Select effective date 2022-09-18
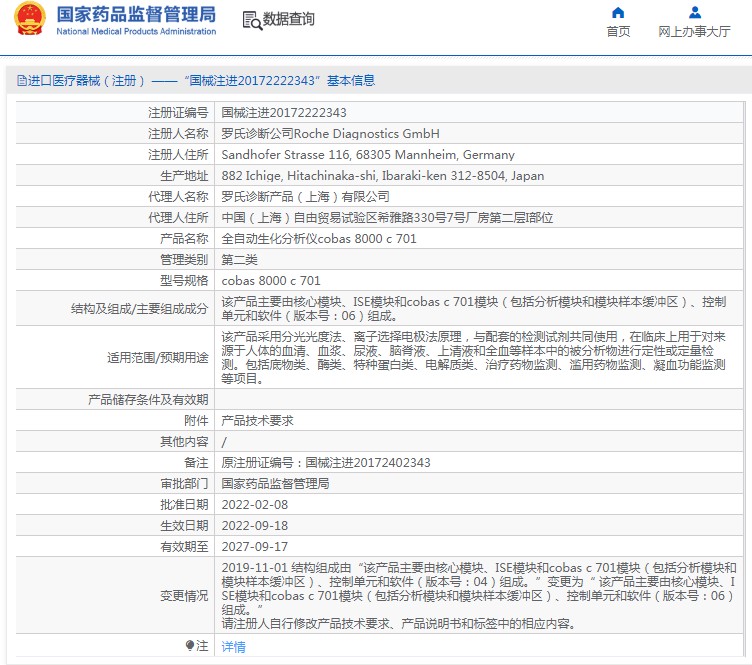 (x=255, y=526)
